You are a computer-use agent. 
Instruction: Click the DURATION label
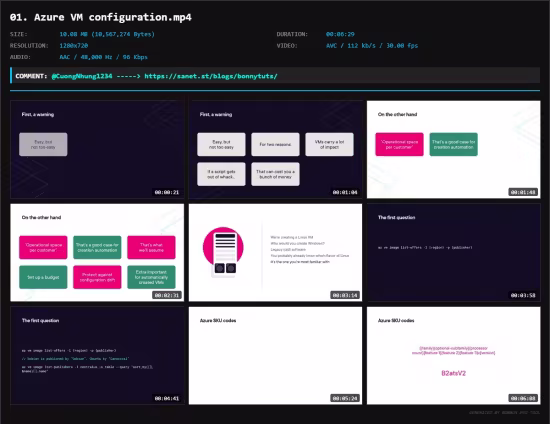(x=292, y=34)
